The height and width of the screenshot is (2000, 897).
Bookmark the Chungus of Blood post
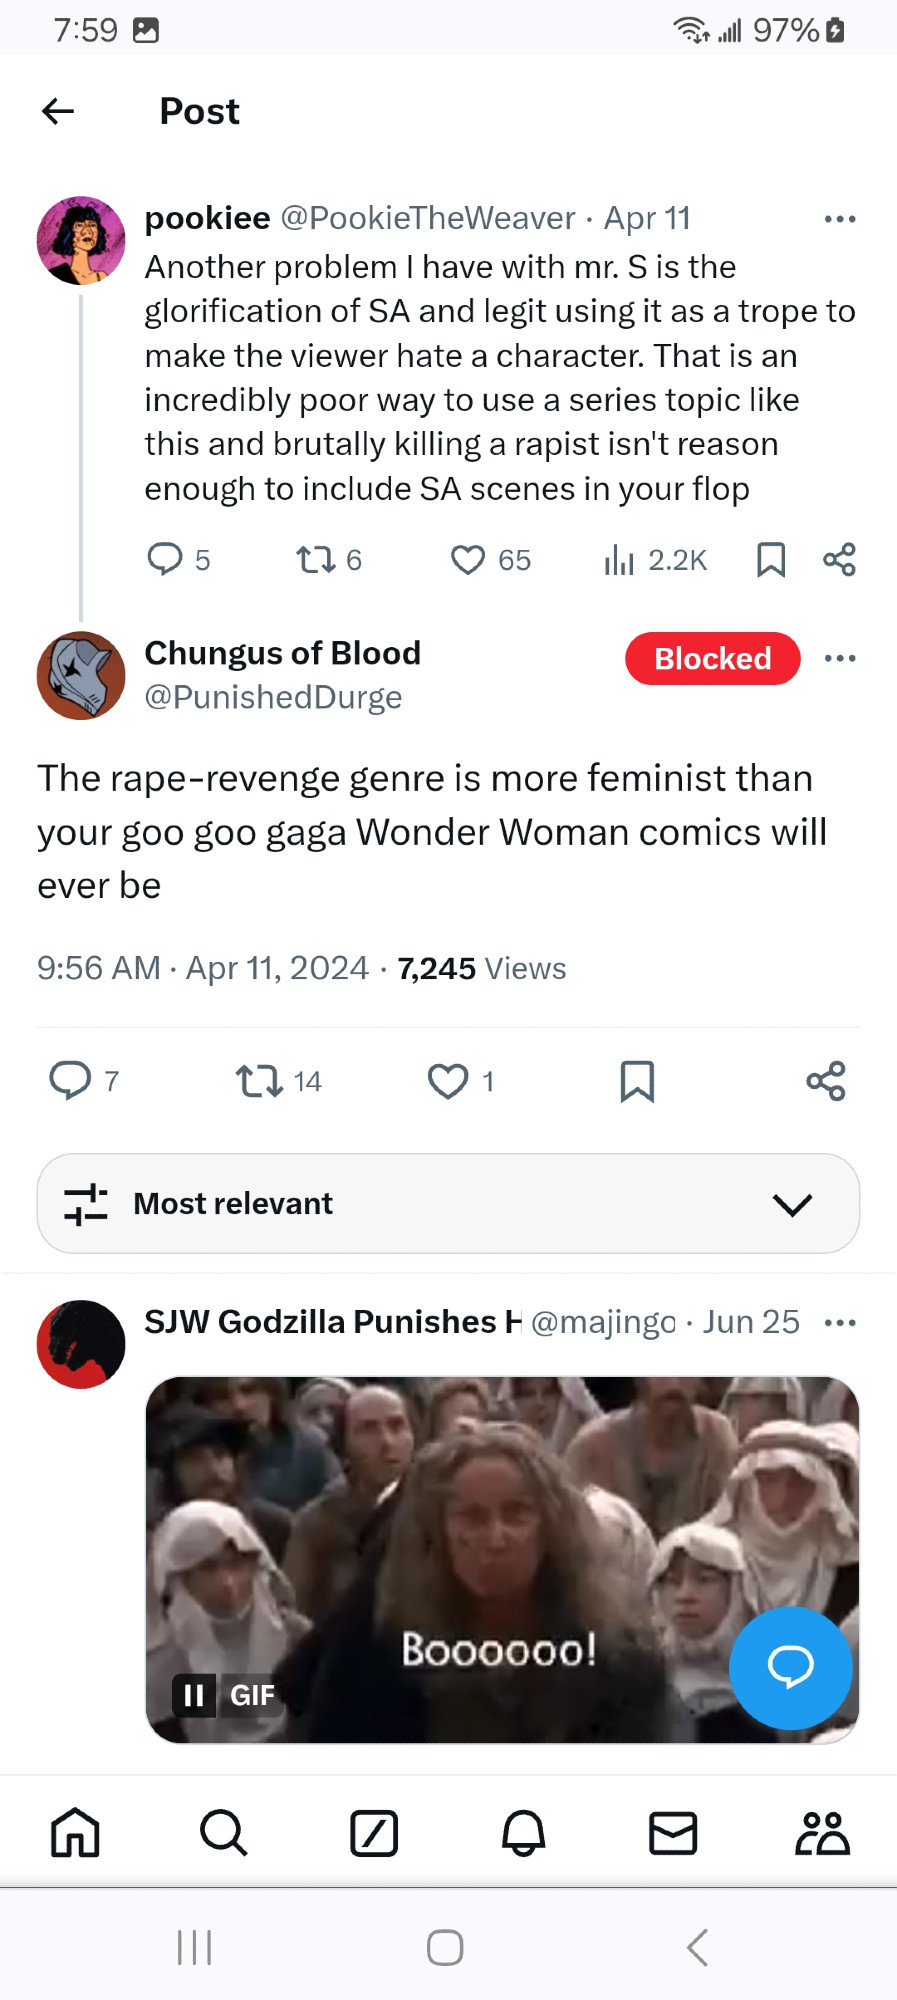(x=637, y=1081)
